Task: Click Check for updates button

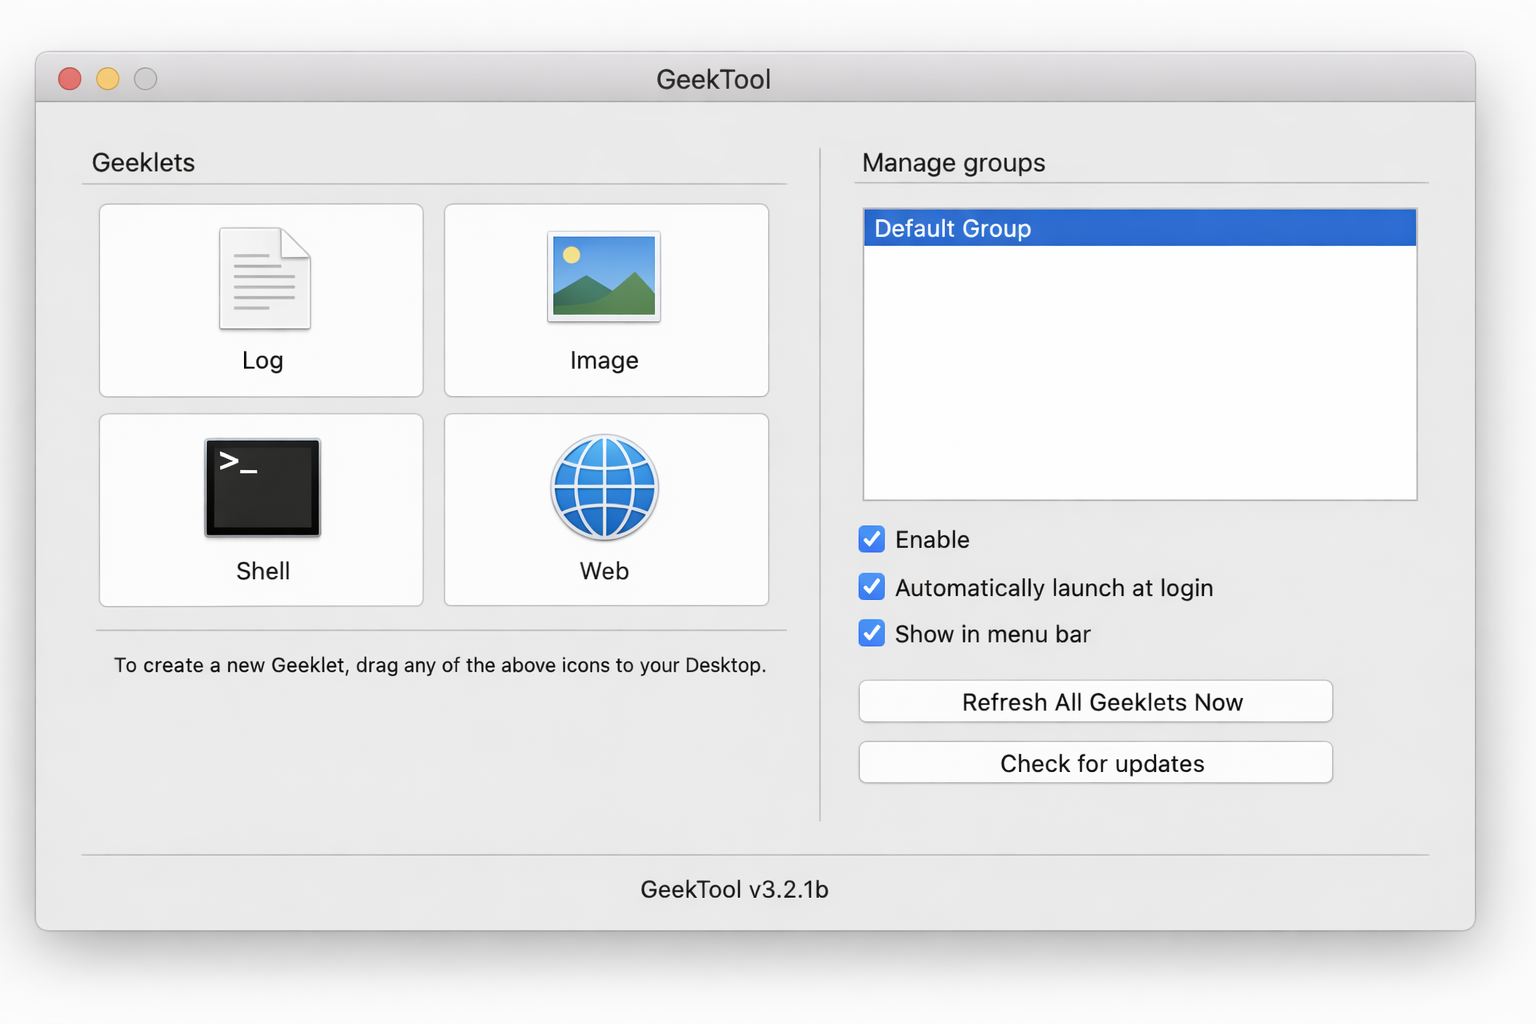Action: click(1096, 763)
